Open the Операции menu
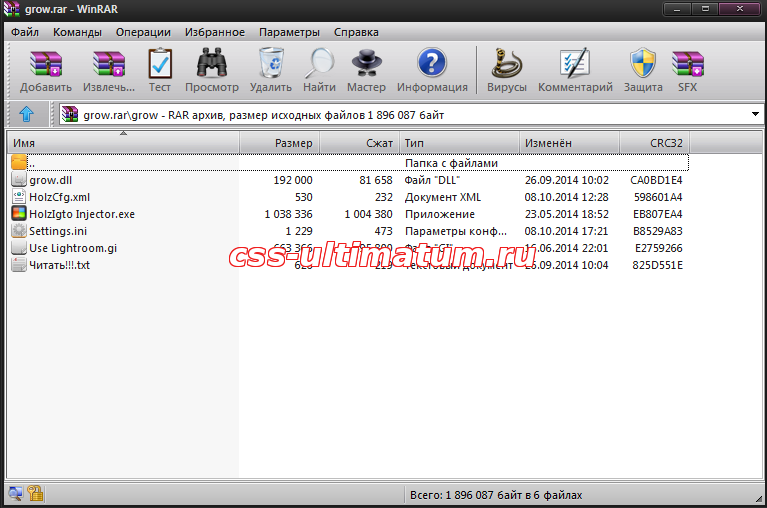767x508 pixels. pyautogui.click(x=143, y=32)
